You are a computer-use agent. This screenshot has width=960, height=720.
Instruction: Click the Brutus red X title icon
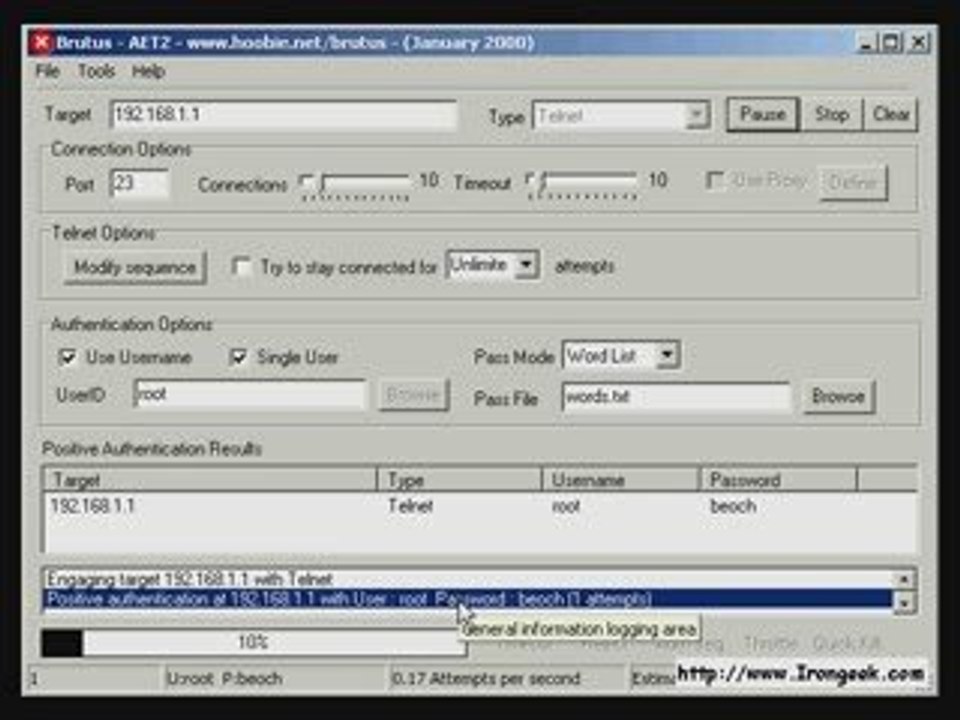click(x=41, y=43)
